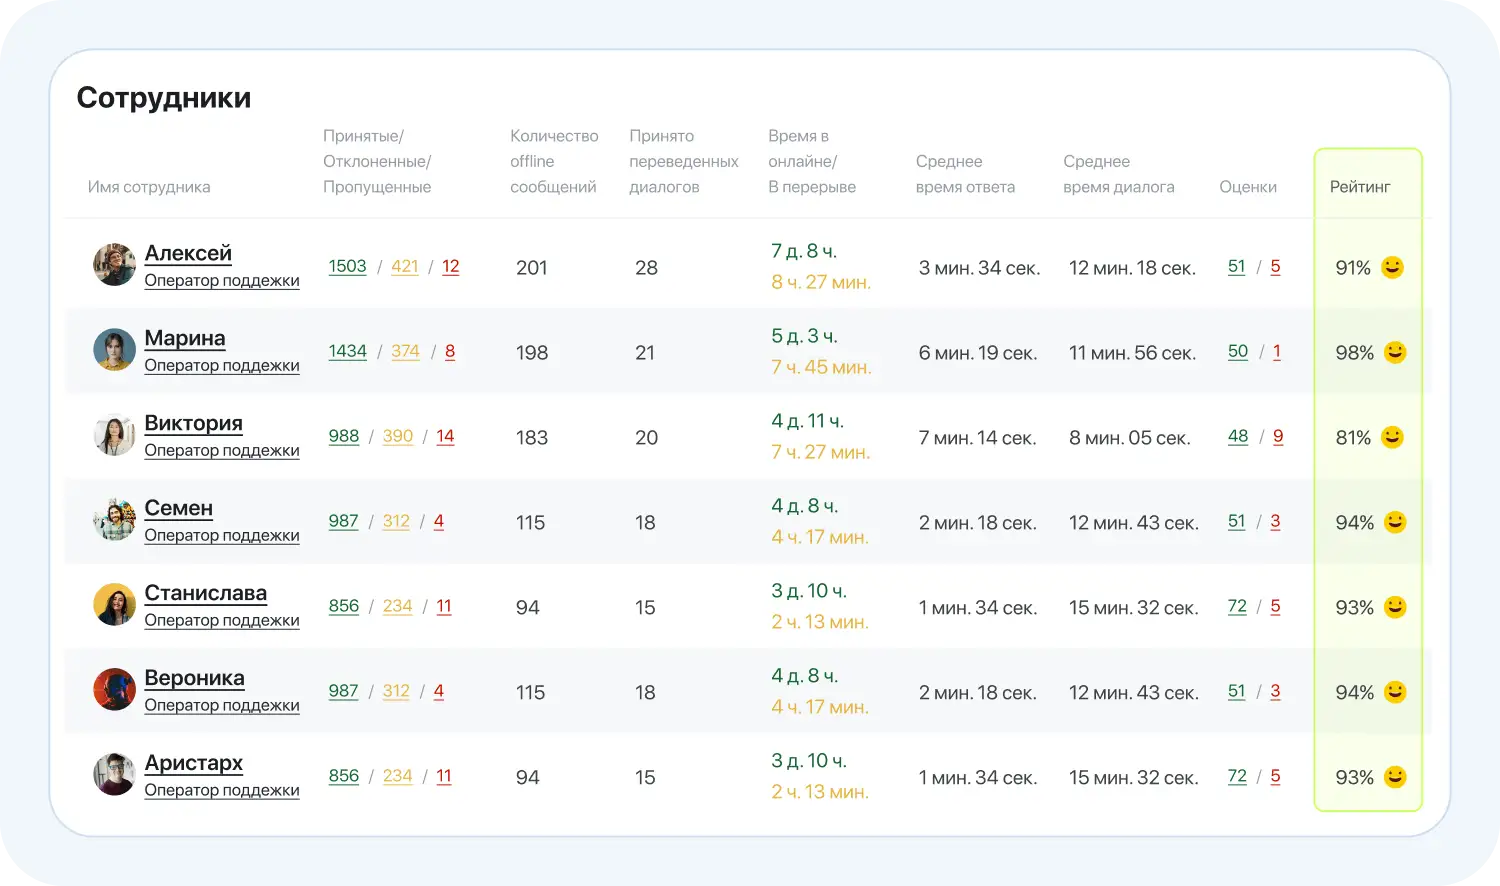Click the accepted dialogs count 1503
The image size is (1500, 886).
pos(347,266)
